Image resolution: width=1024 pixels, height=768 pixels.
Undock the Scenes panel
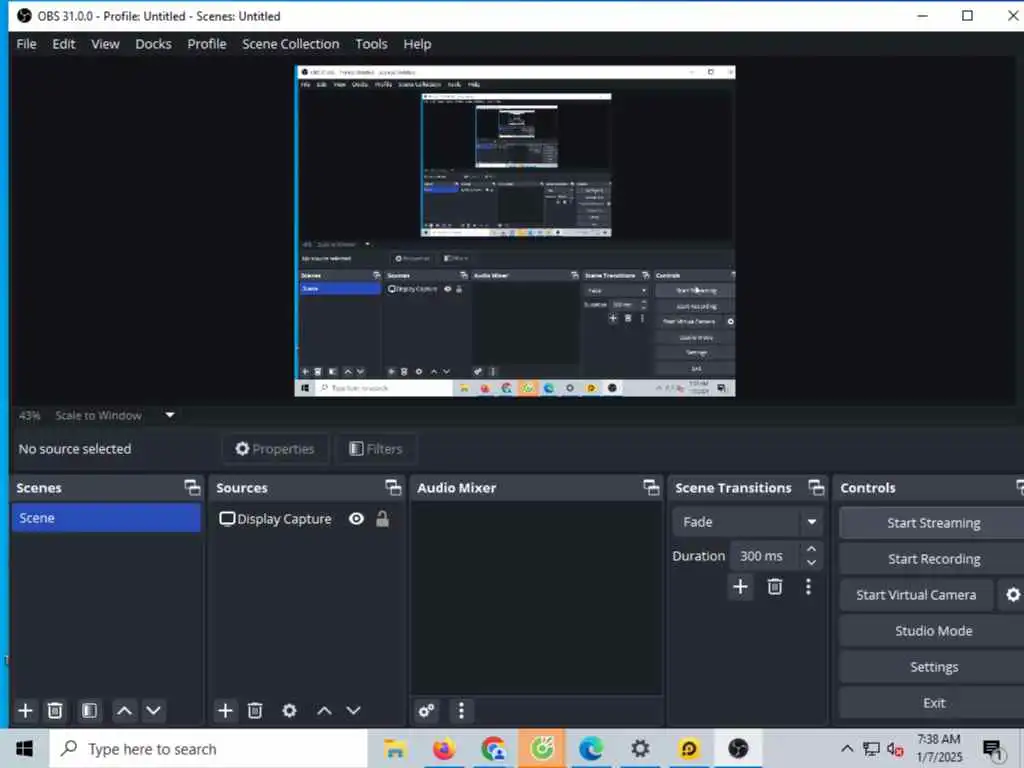coord(192,487)
